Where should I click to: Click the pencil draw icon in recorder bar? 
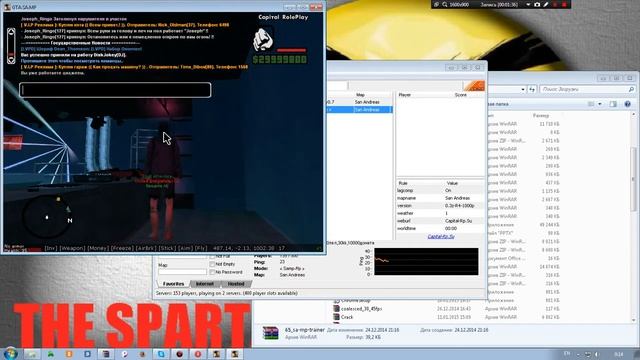pos(546,4)
